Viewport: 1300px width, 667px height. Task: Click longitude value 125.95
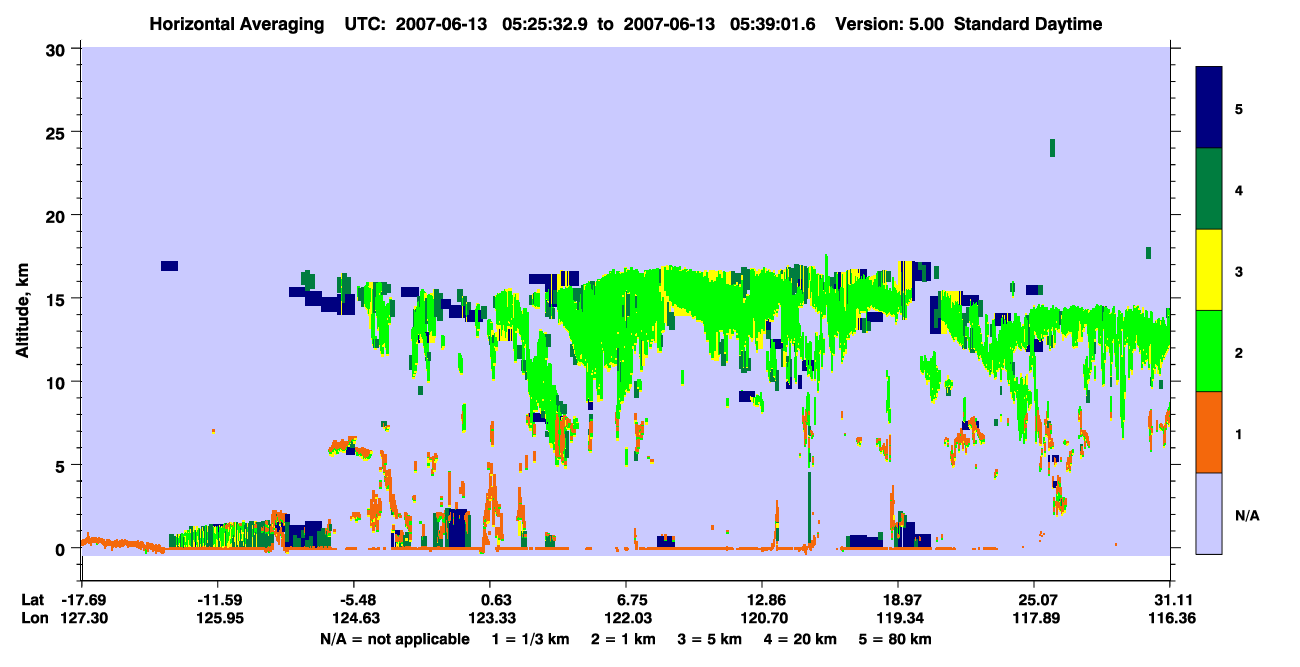tap(218, 618)
